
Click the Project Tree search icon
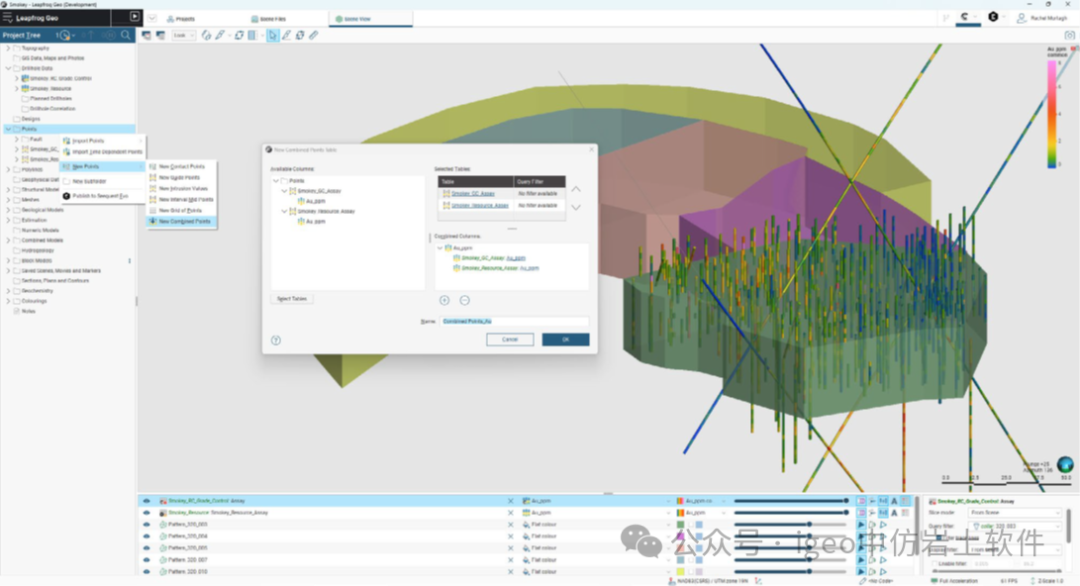(126, 35)
